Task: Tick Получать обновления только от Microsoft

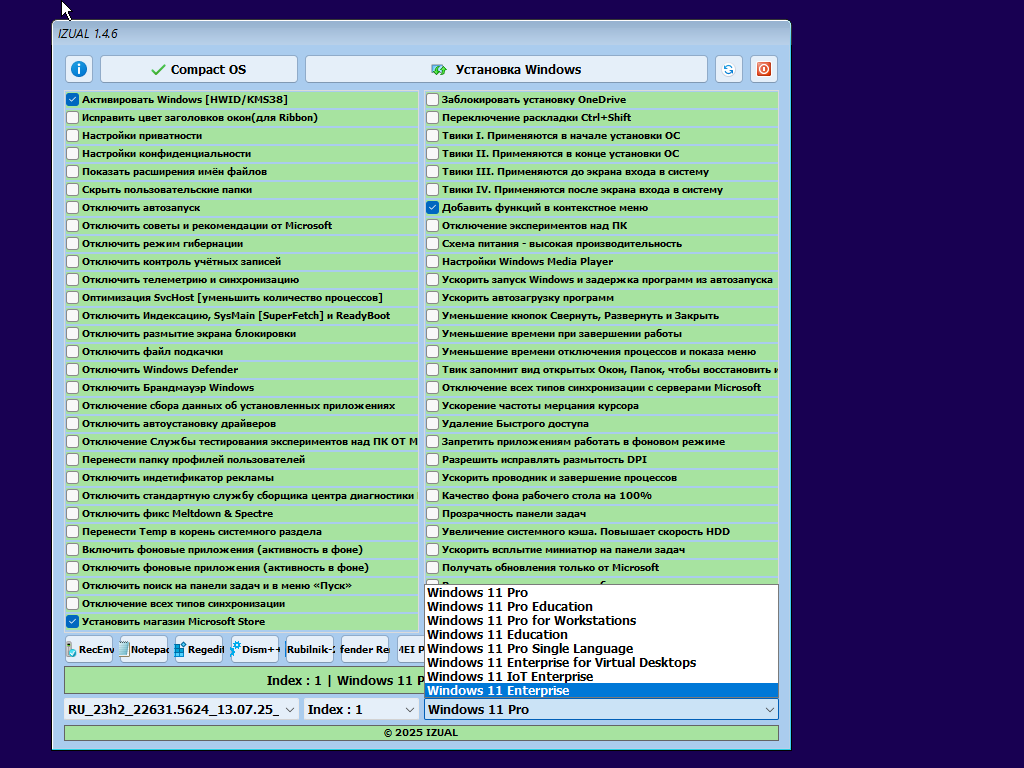Action: click(x=432, y=568)
